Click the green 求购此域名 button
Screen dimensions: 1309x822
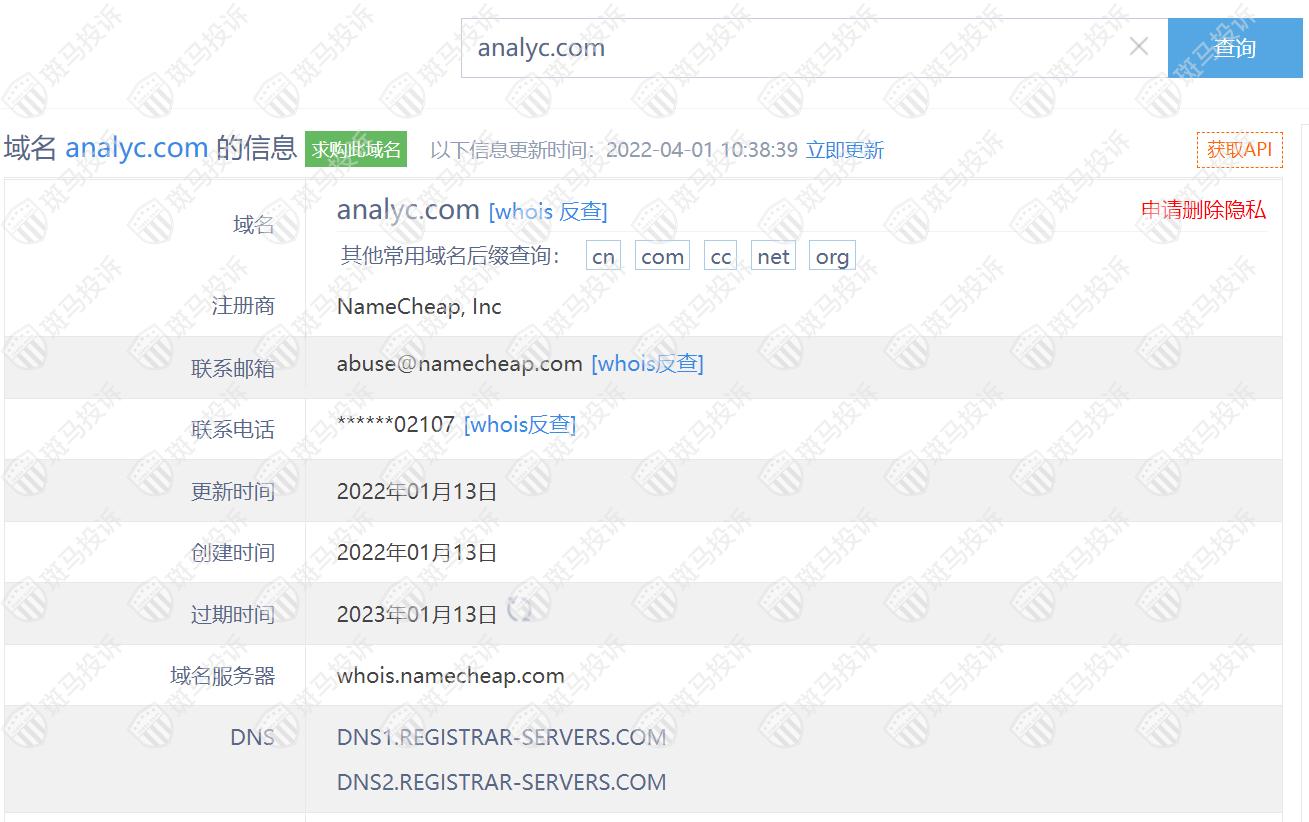click(x=356, y=150)
